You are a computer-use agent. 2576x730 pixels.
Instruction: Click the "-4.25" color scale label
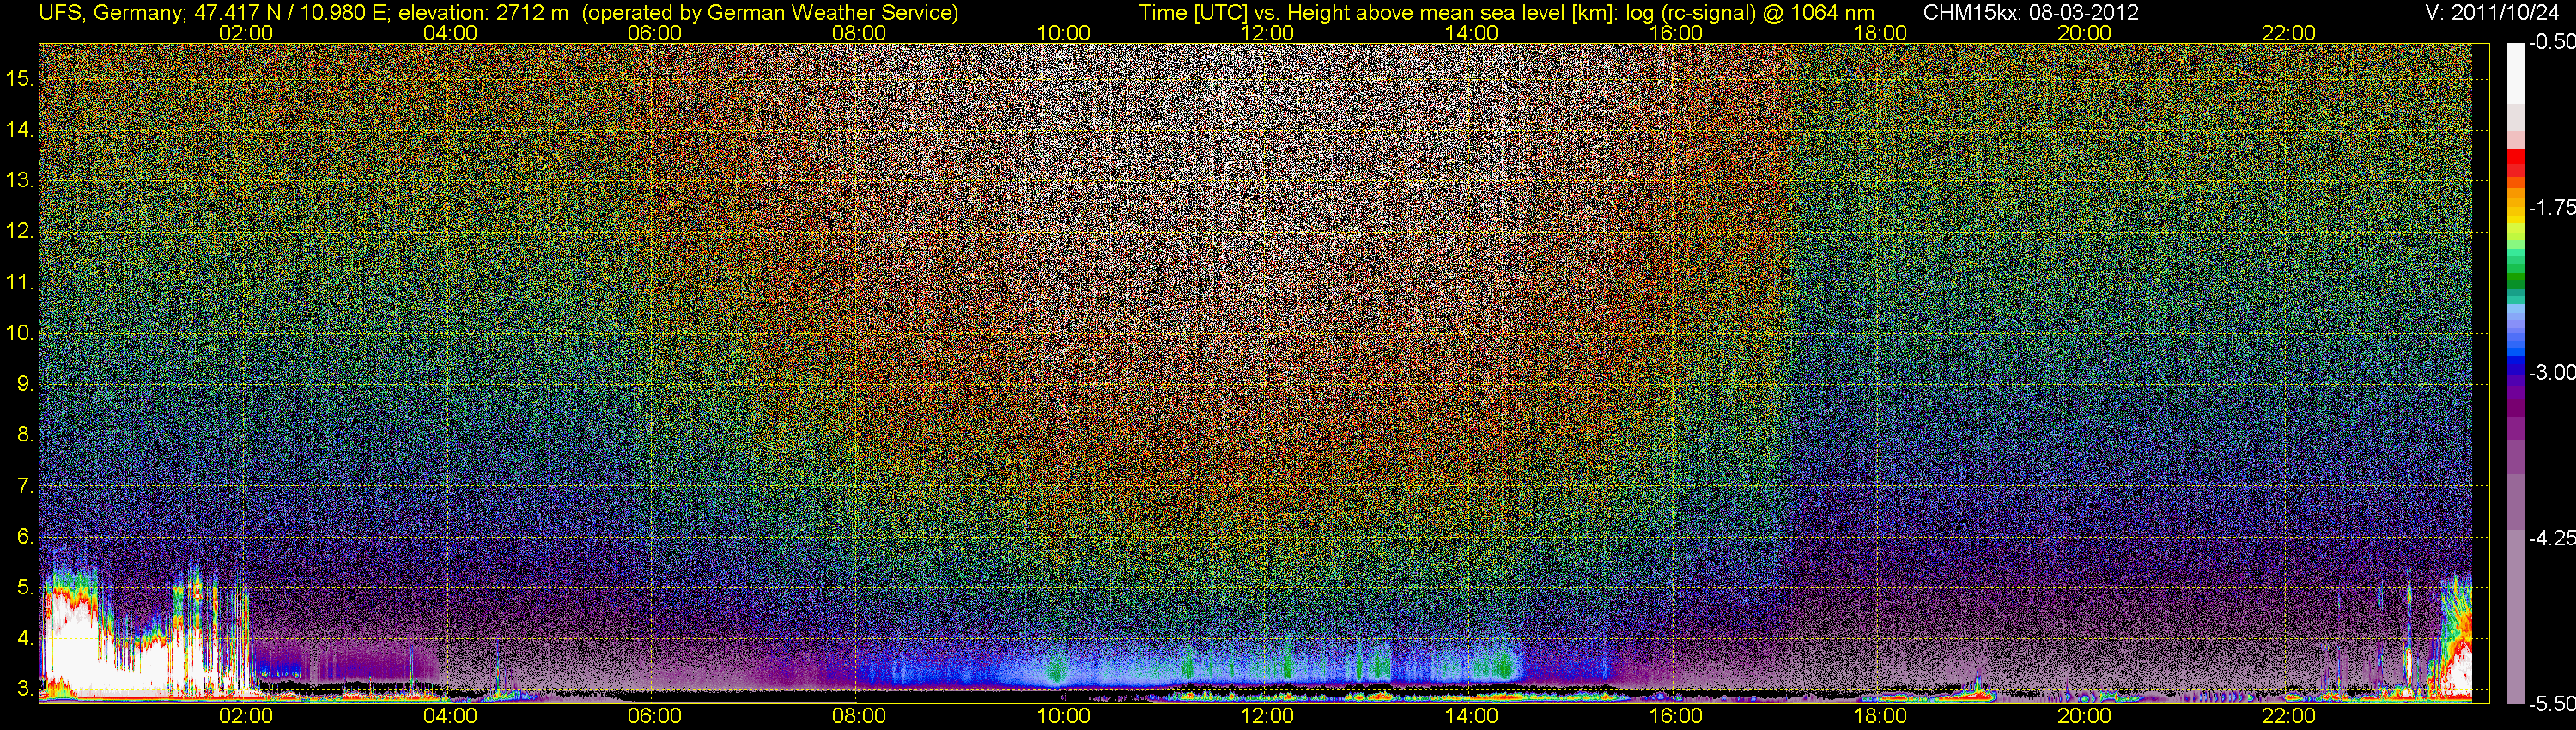tap(2550, 538)
